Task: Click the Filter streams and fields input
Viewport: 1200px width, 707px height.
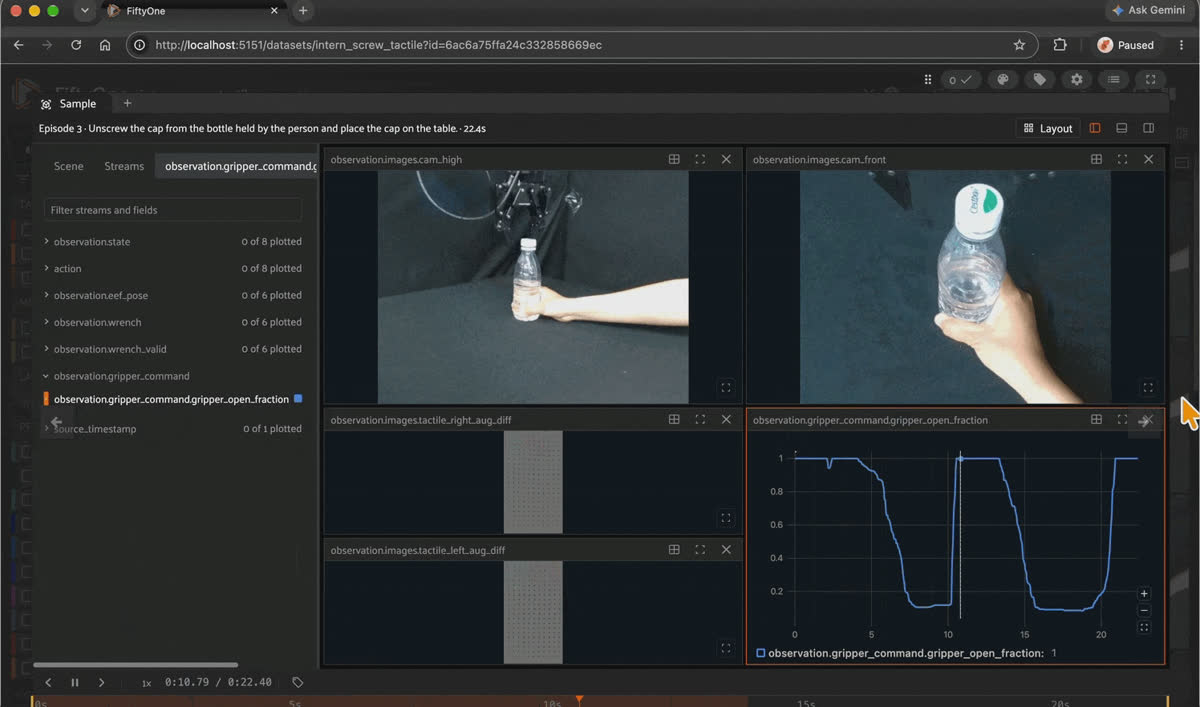Action: pos(173,210)
